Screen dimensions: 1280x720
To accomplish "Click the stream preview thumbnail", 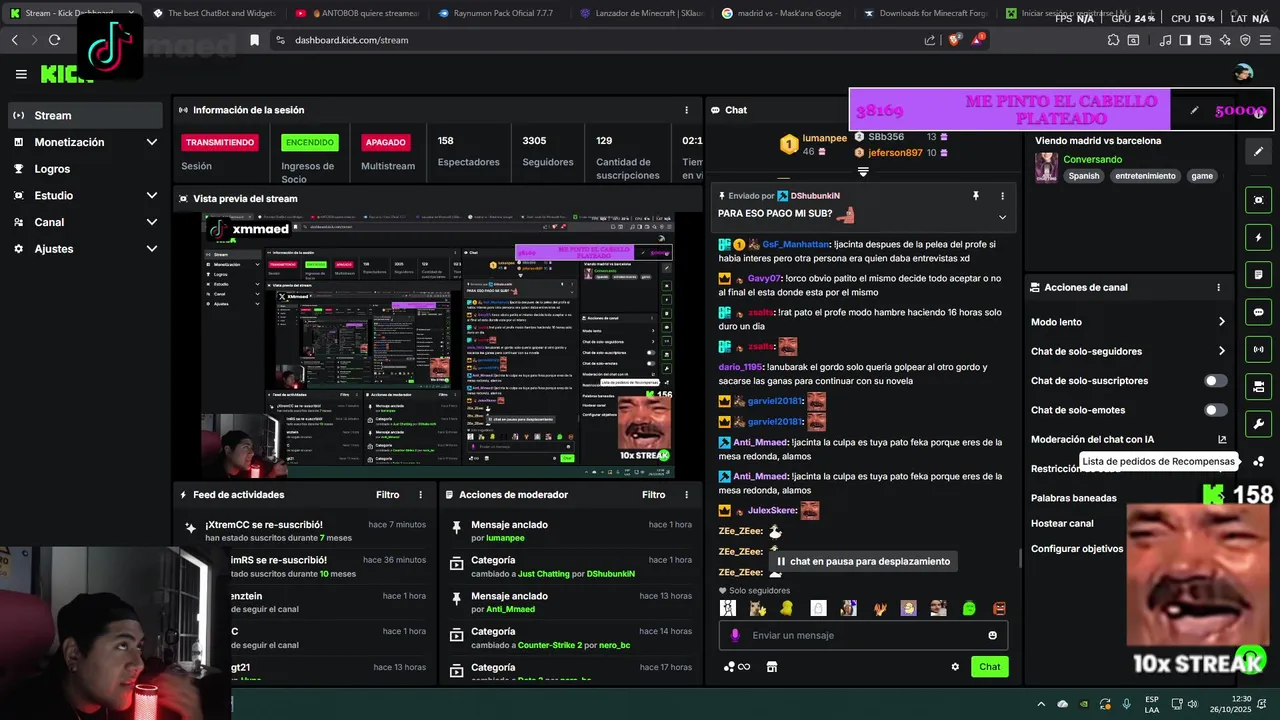I will coord(438,344).
